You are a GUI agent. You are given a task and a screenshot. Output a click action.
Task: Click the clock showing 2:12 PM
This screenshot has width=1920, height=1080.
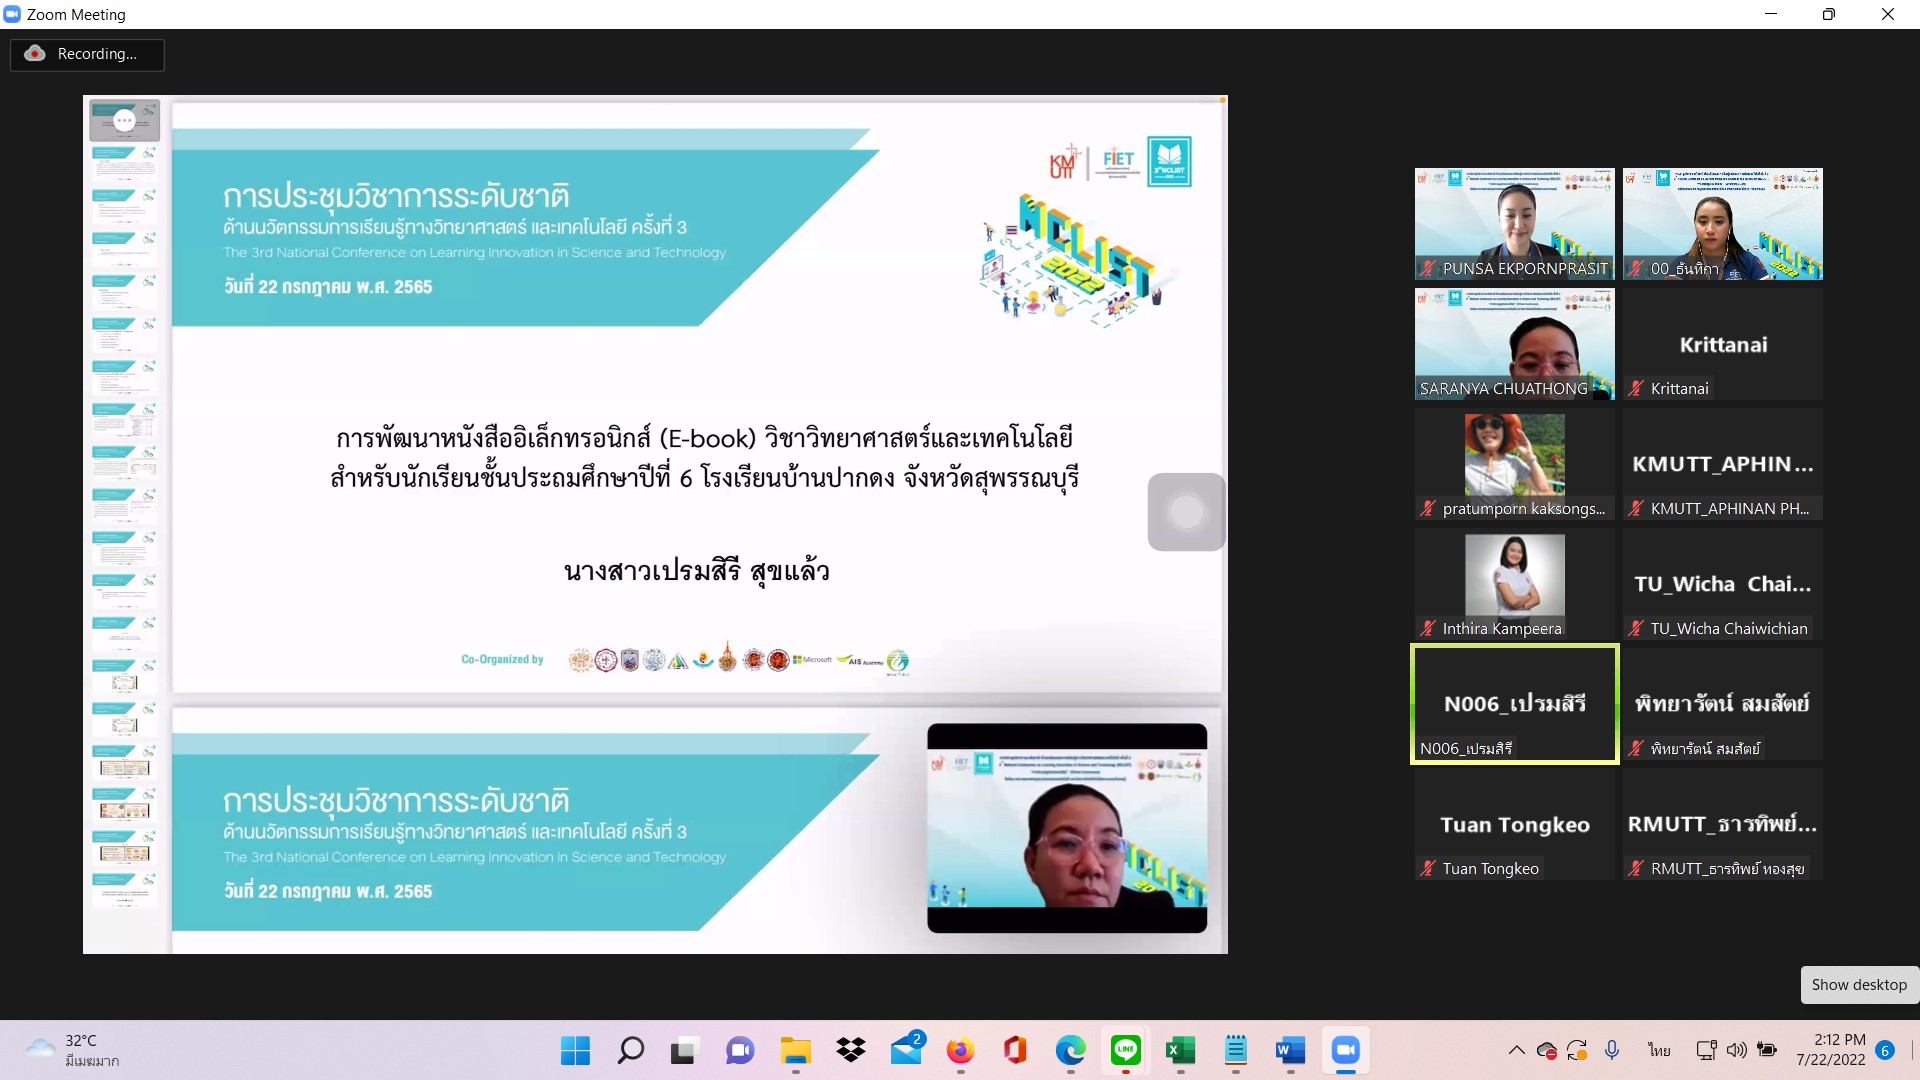click(x=1830, y=1050)
